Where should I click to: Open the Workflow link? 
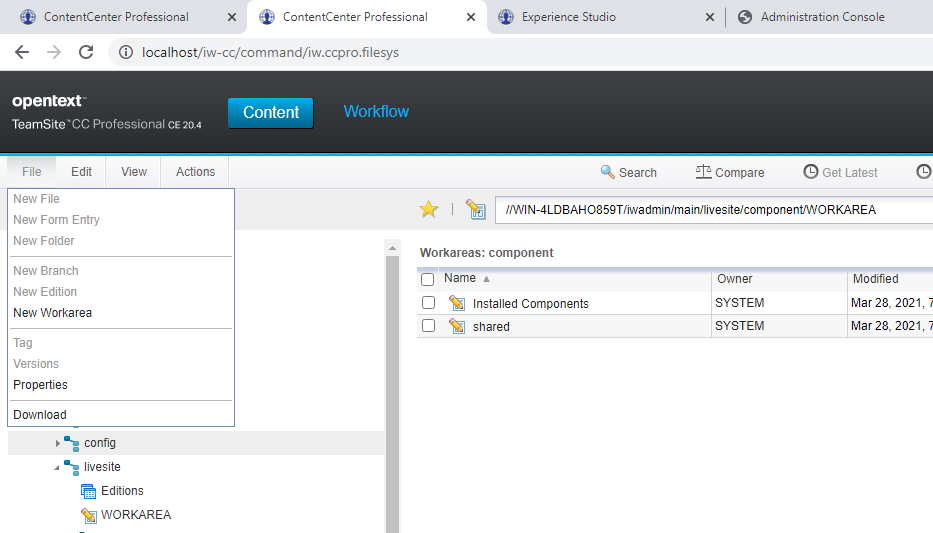(x=376, y=111)
